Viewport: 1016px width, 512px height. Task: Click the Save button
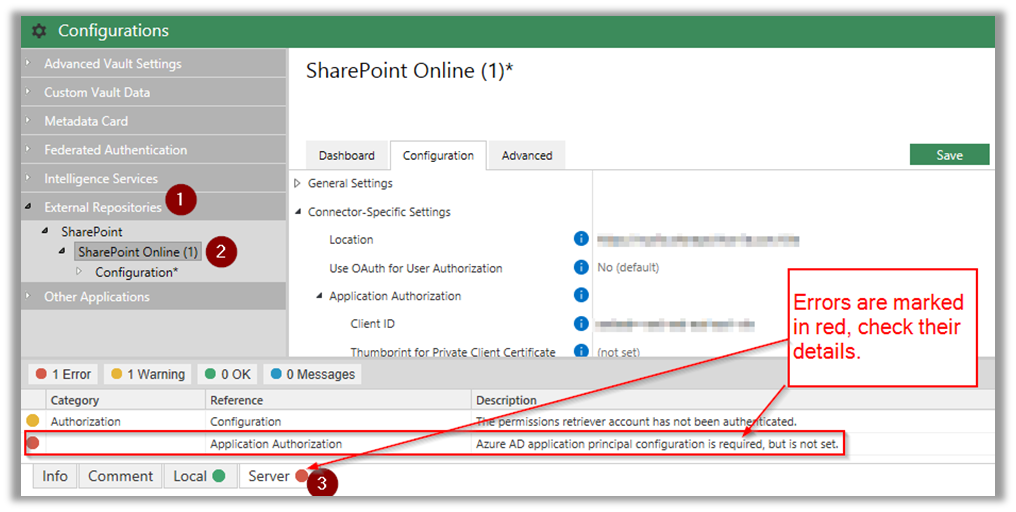(949, 155)
